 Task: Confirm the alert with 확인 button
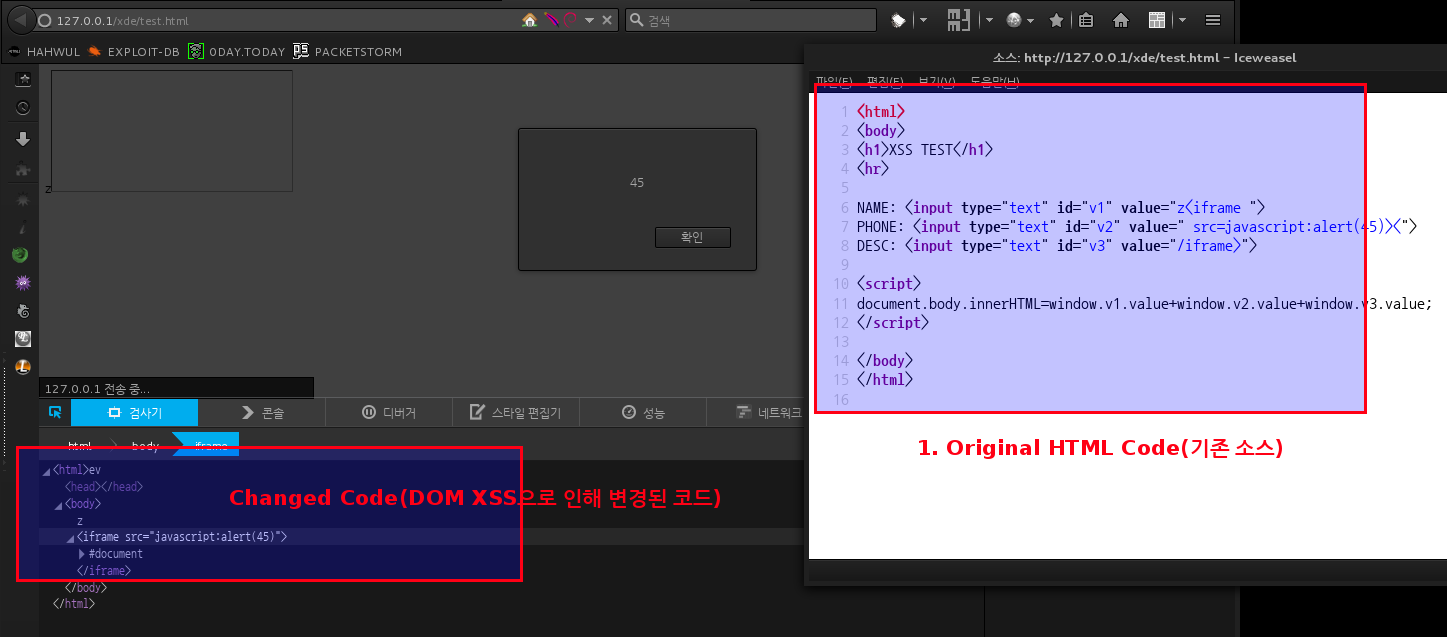coord(692,237)
